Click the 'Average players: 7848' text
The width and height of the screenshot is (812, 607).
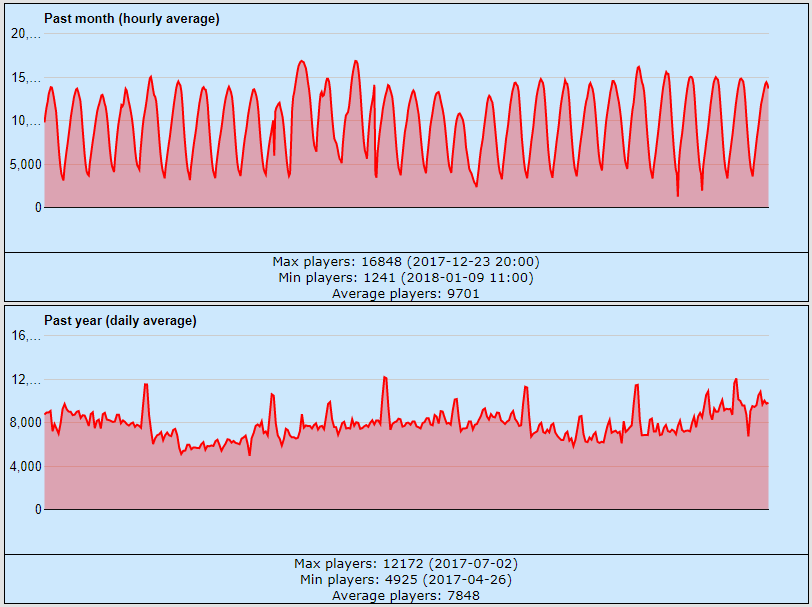tap(406, 596)
